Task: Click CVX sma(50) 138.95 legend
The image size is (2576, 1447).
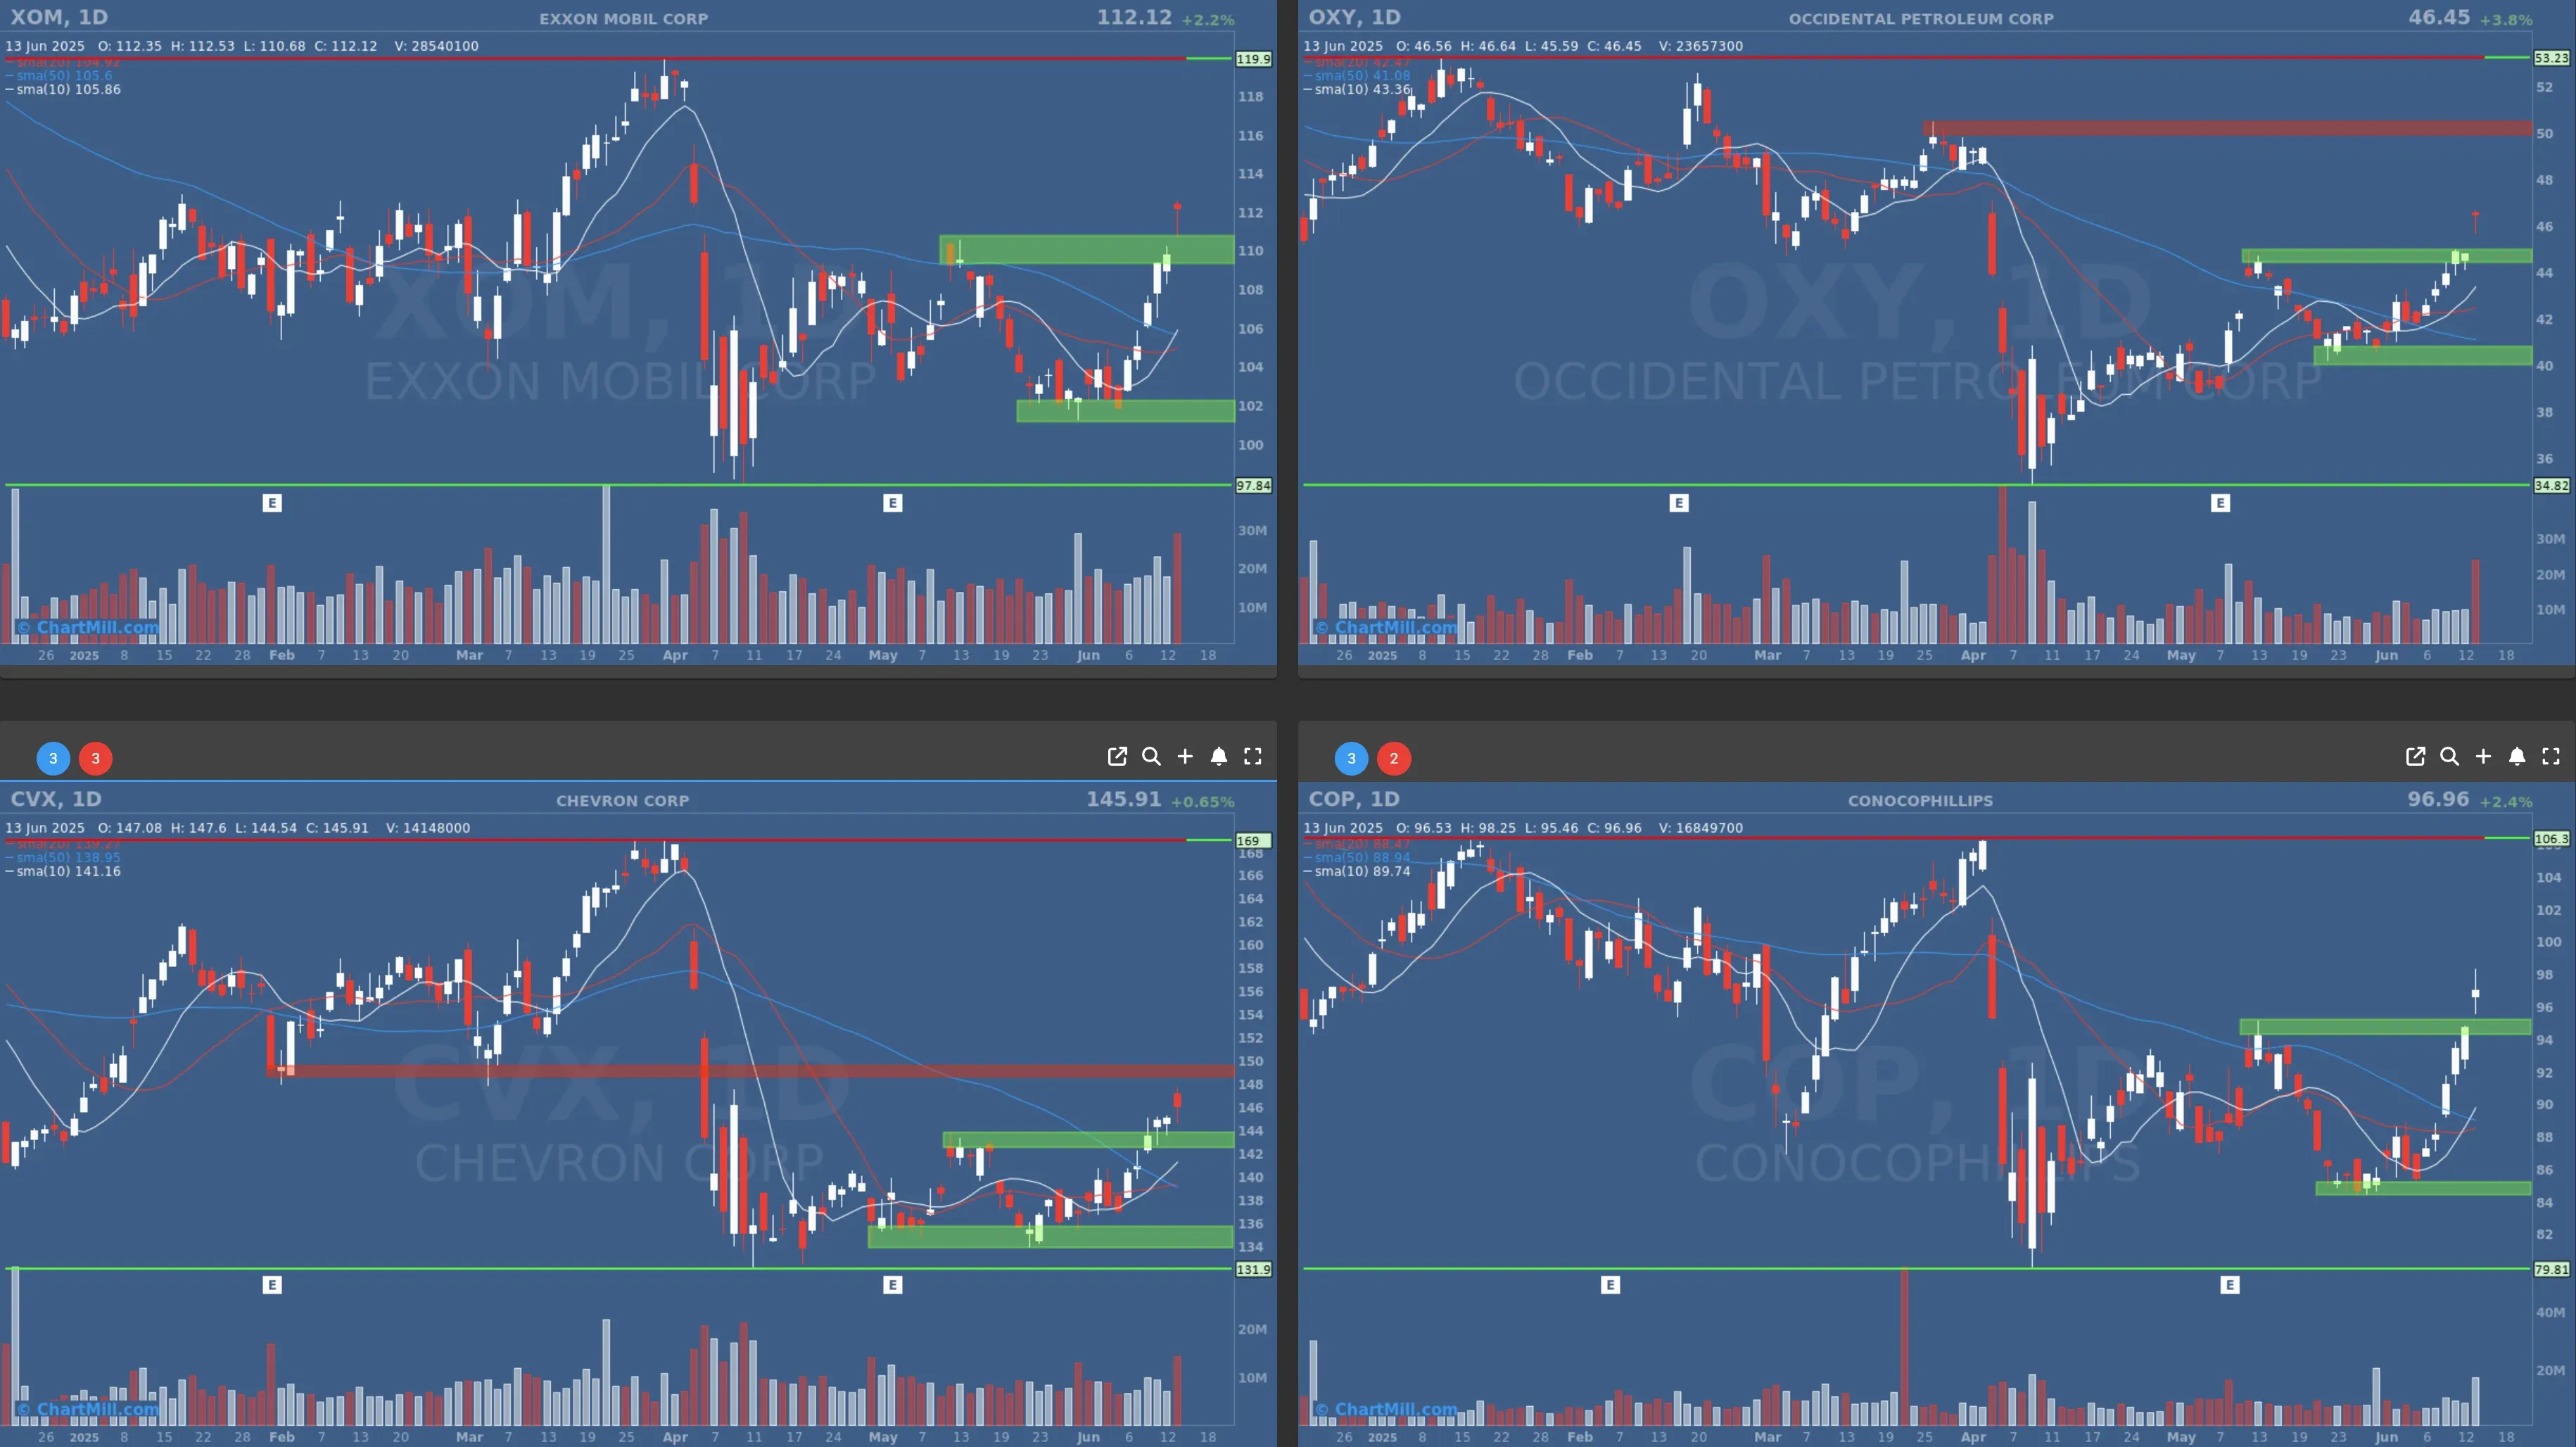Action: tap(63, 857)
